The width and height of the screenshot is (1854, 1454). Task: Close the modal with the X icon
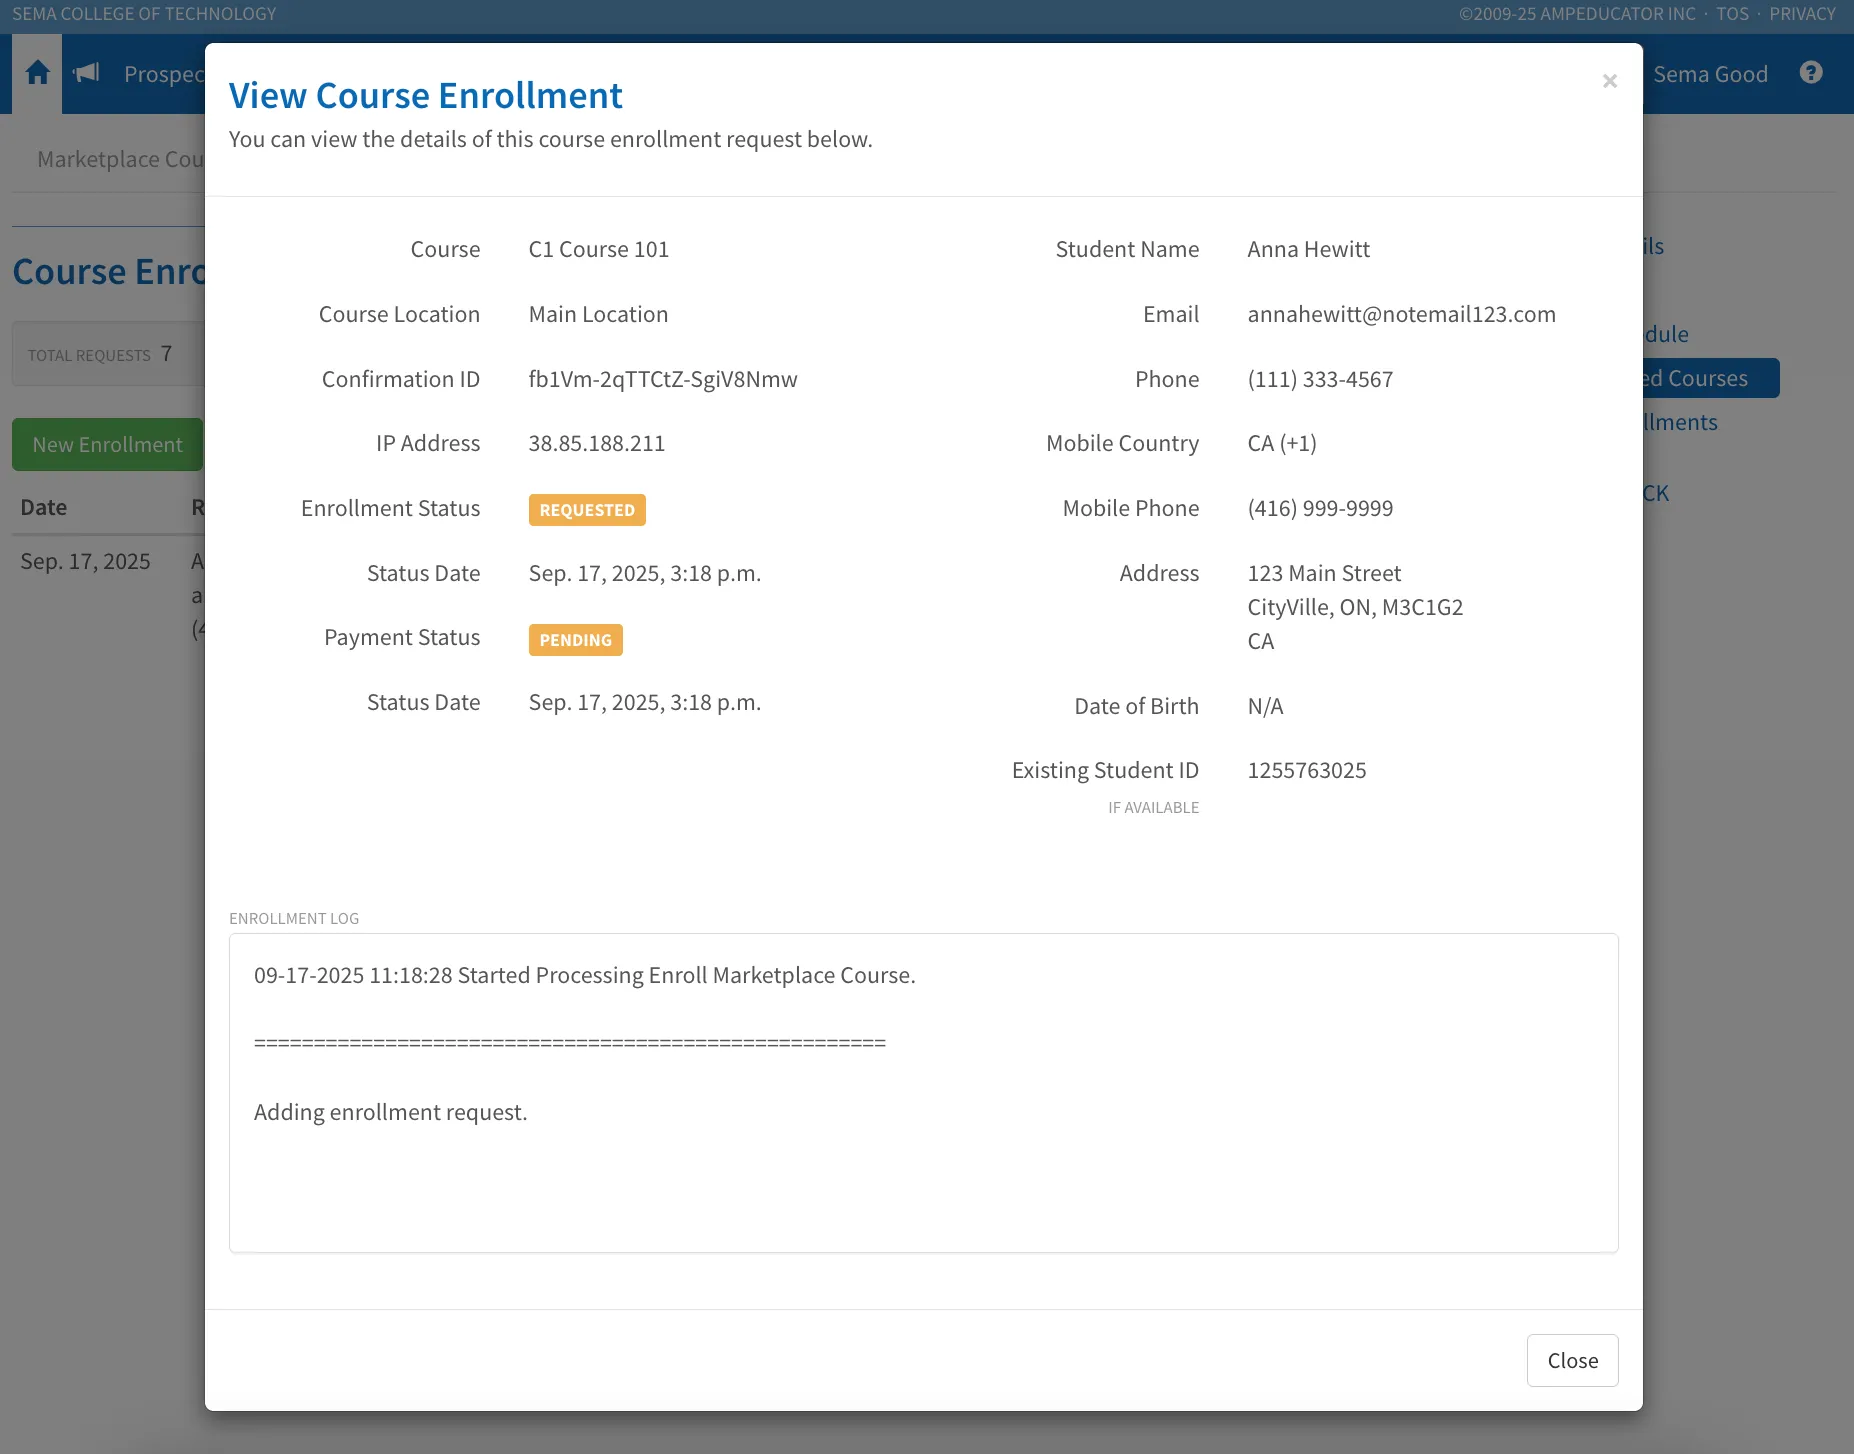tap(1609, 81)
